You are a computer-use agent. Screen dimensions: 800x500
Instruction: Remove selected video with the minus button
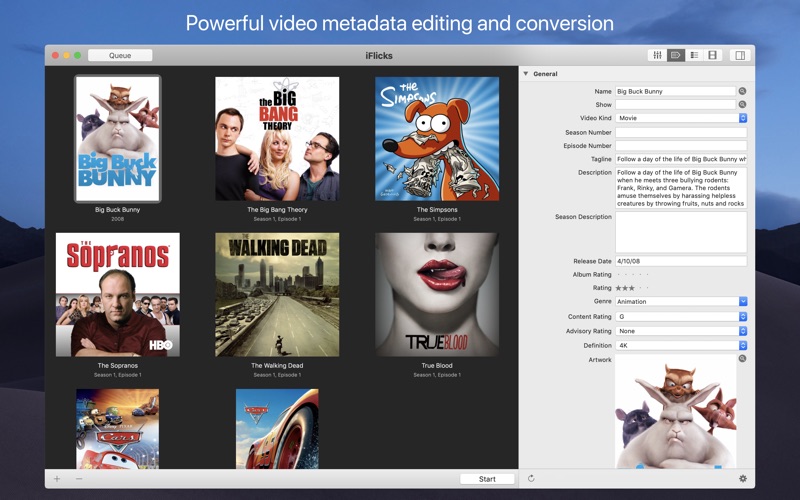pyautogui.click(x=79, y=479)
